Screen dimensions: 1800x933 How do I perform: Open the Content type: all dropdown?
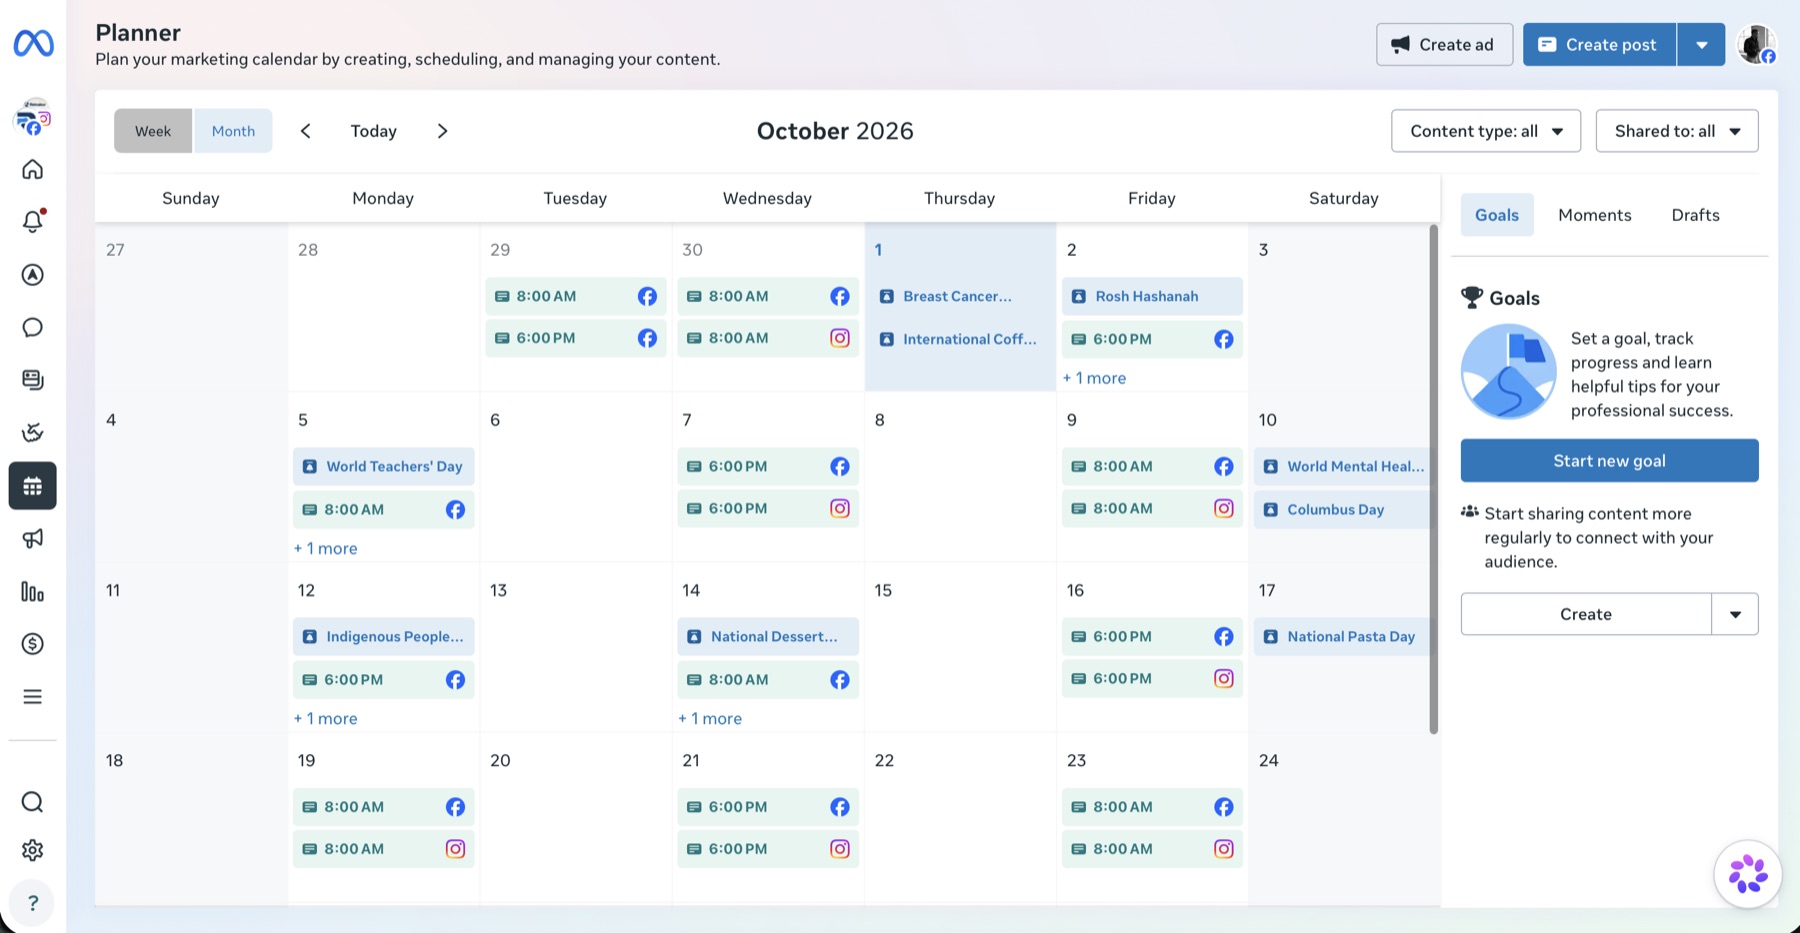1486,131
